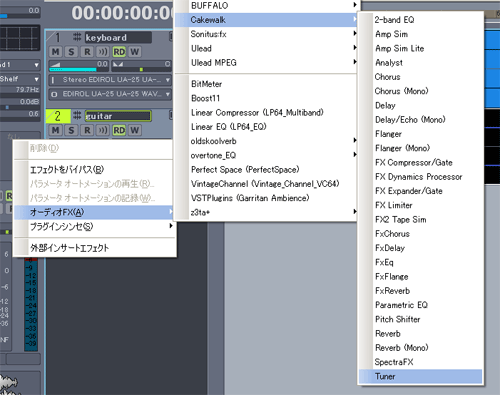Select Linear EQ (LP64_EQ)
The width and height of the screenshot is (500, 395).
266,127
